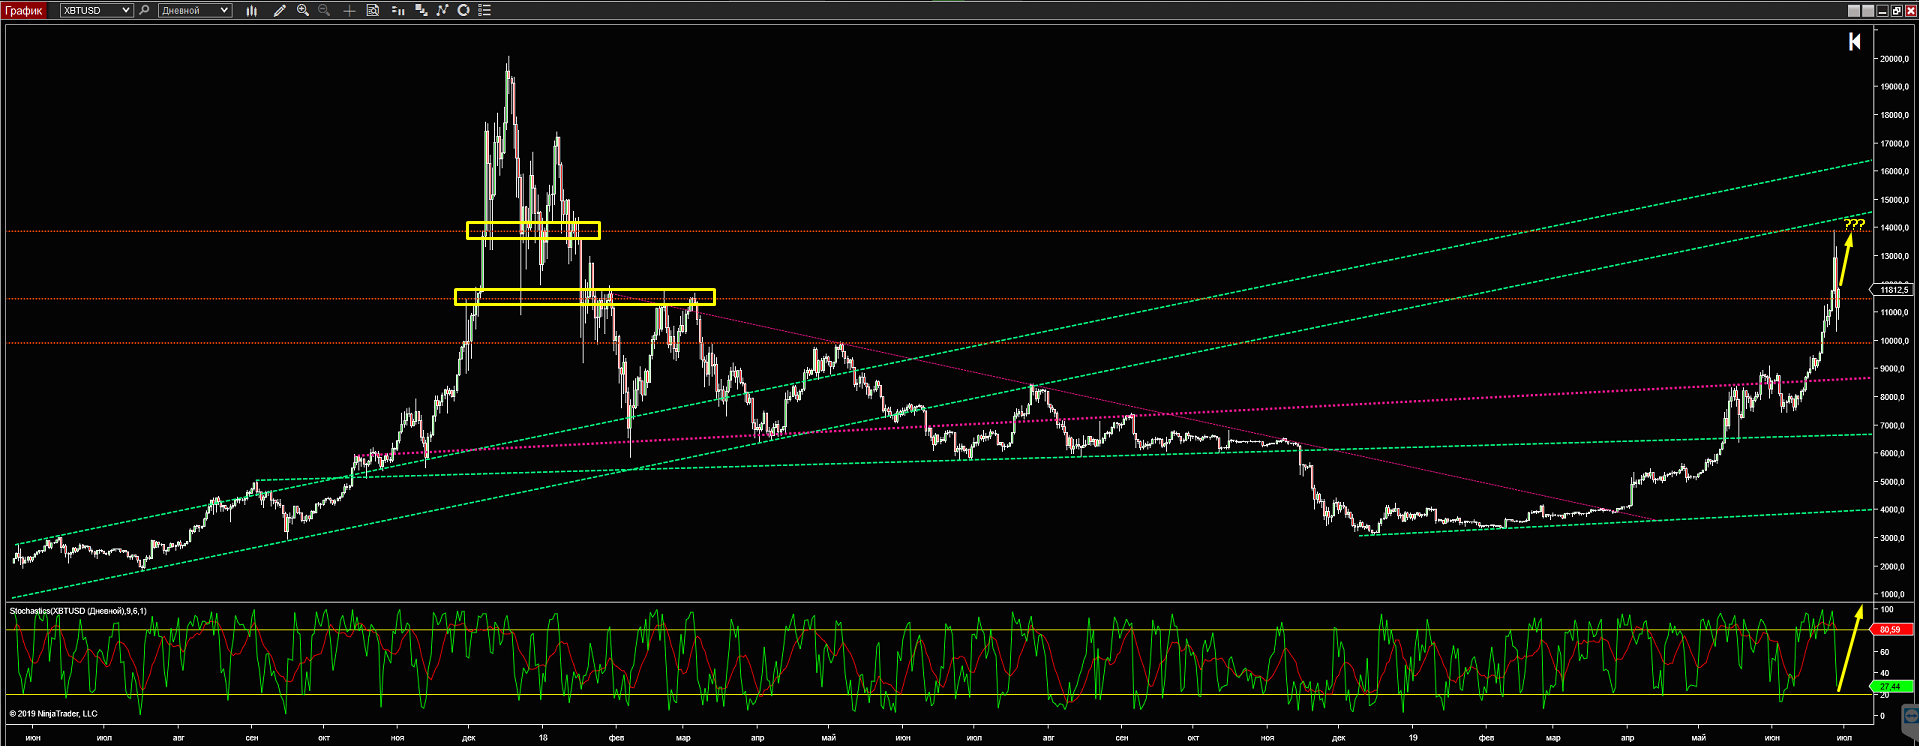
Task: Click the 19 year label on time axis
Action: [1413, 738]
